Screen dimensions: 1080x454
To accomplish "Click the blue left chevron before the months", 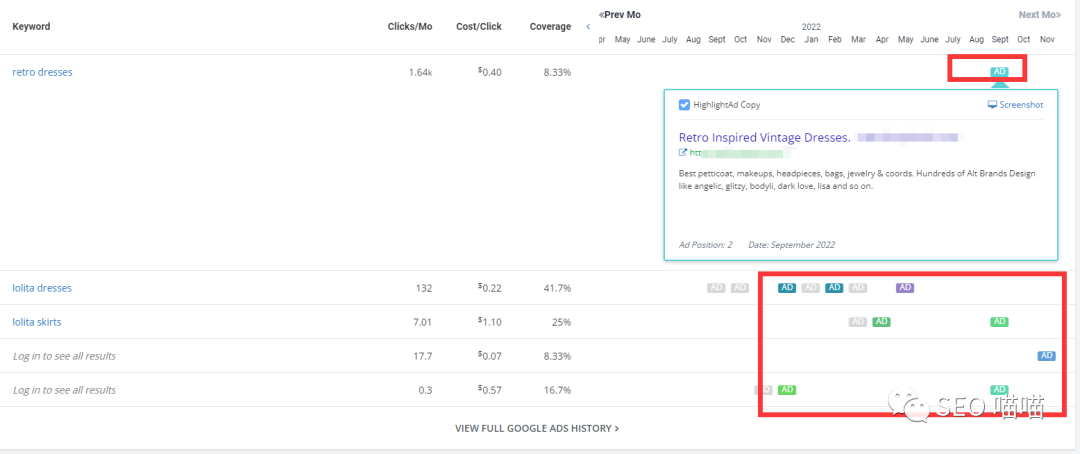I will [588, 27].
